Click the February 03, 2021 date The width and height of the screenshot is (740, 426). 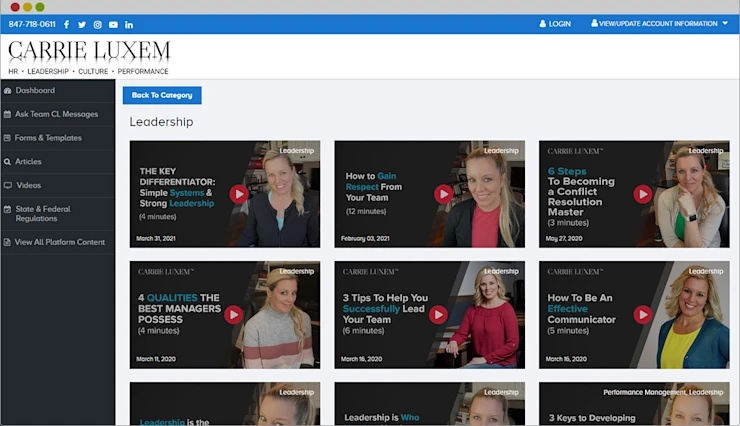[365, 238]
